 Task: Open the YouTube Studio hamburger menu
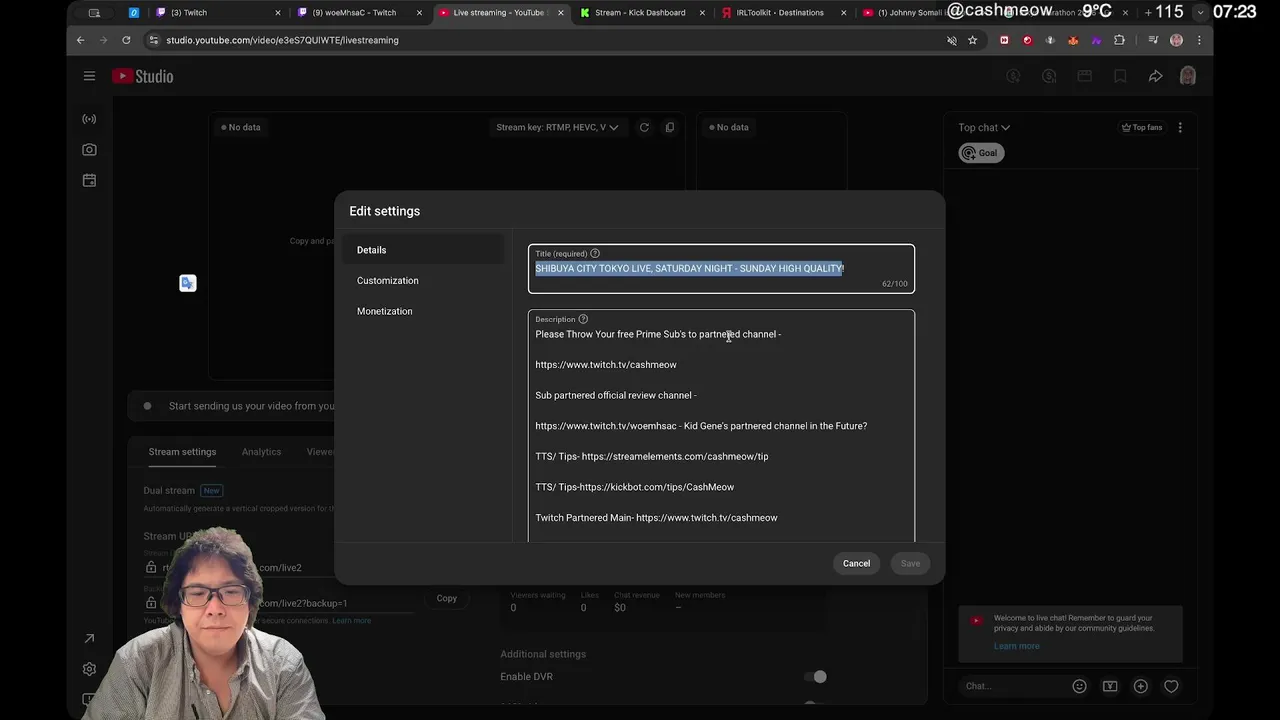click(x=89, y=76)
